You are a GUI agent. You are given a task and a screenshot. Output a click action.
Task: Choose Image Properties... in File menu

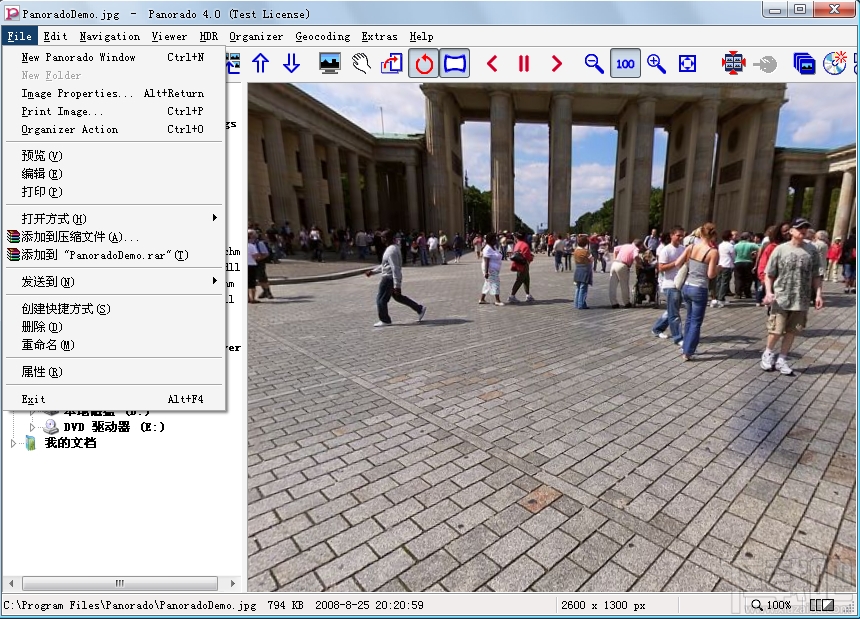pos(113,93)
